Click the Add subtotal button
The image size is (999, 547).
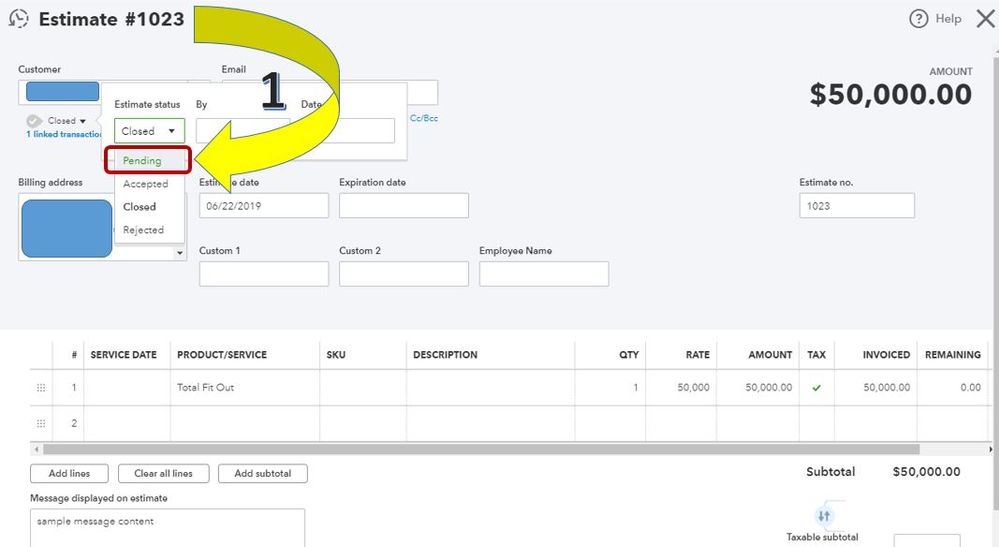point(262,473)
